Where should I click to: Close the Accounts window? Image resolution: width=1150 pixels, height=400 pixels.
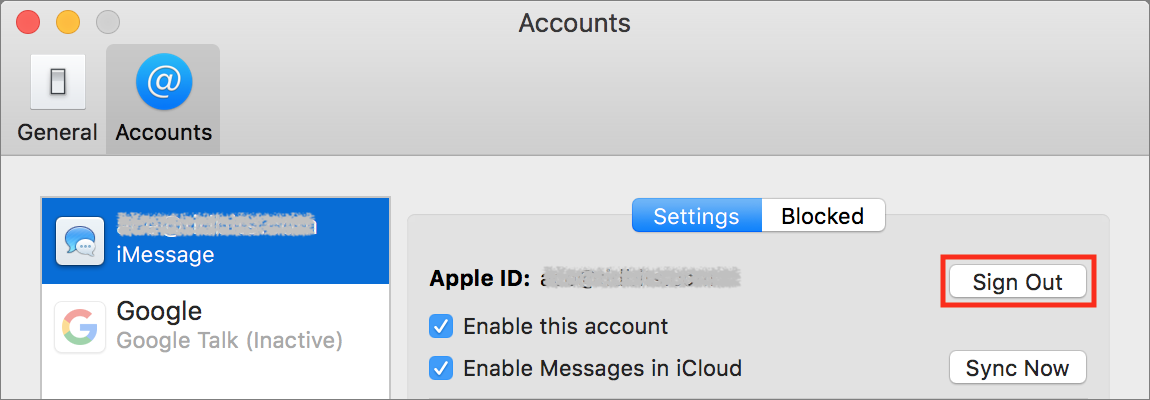pyautogui.click(x=28, y=22)
